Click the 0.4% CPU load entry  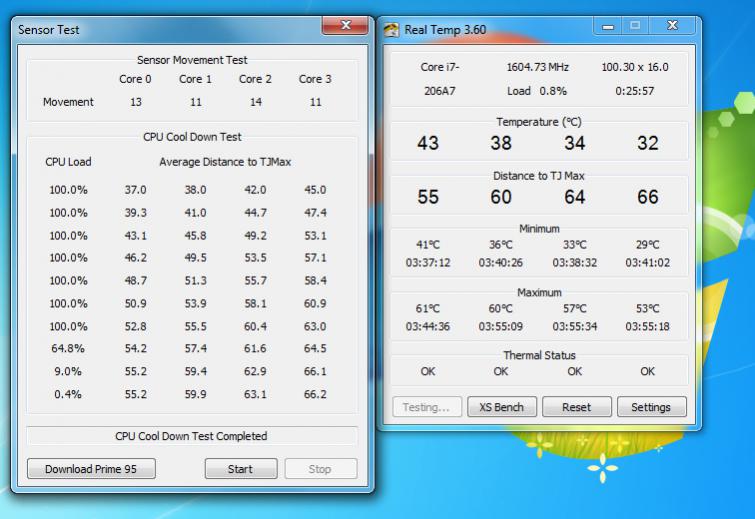[x=68, y=394]
